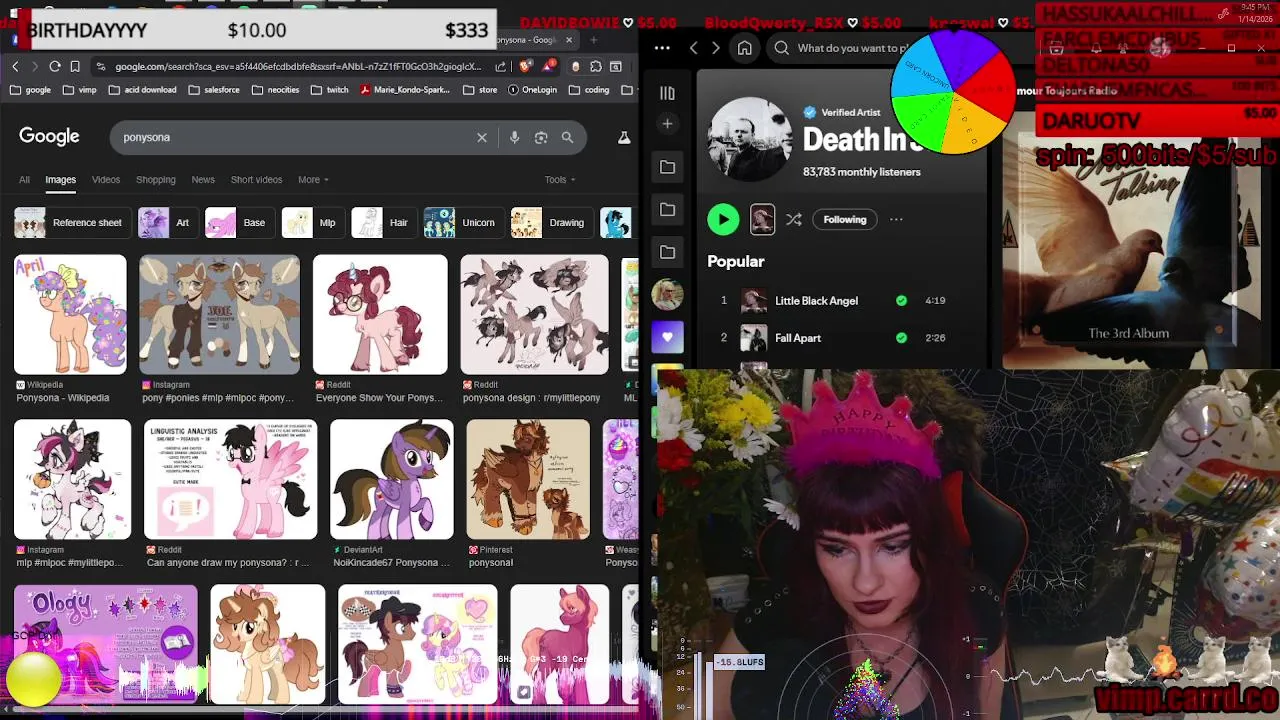Open NoiKincade67 Ponysona DeviantArt thumbnail
Viewport: 1280px width, 720px height.
(x=391, y=479)
